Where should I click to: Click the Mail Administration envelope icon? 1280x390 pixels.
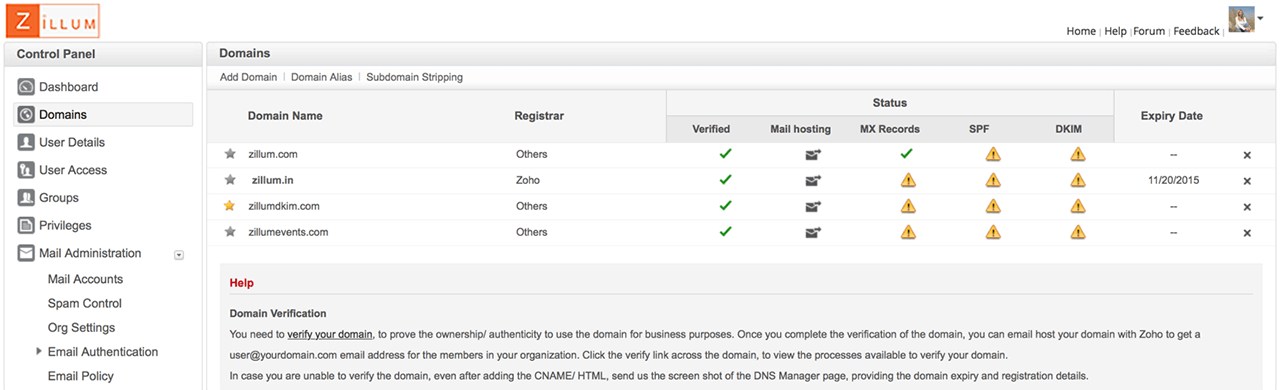click(27, 253)
